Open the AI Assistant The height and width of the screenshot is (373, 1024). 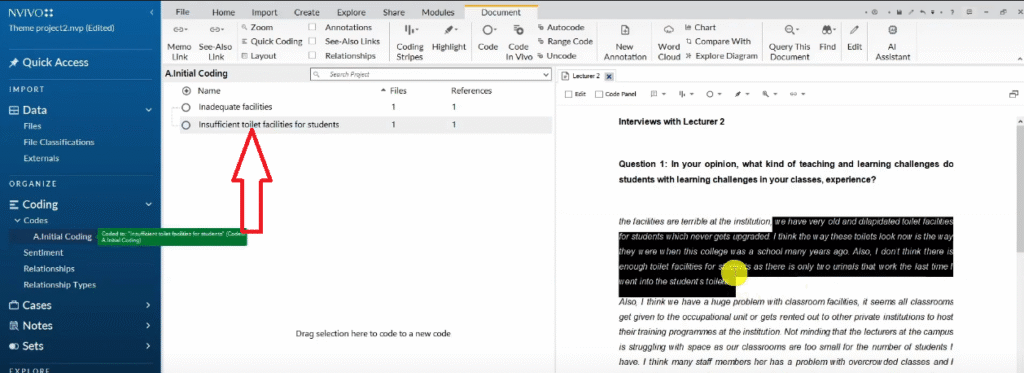point(893,43)
